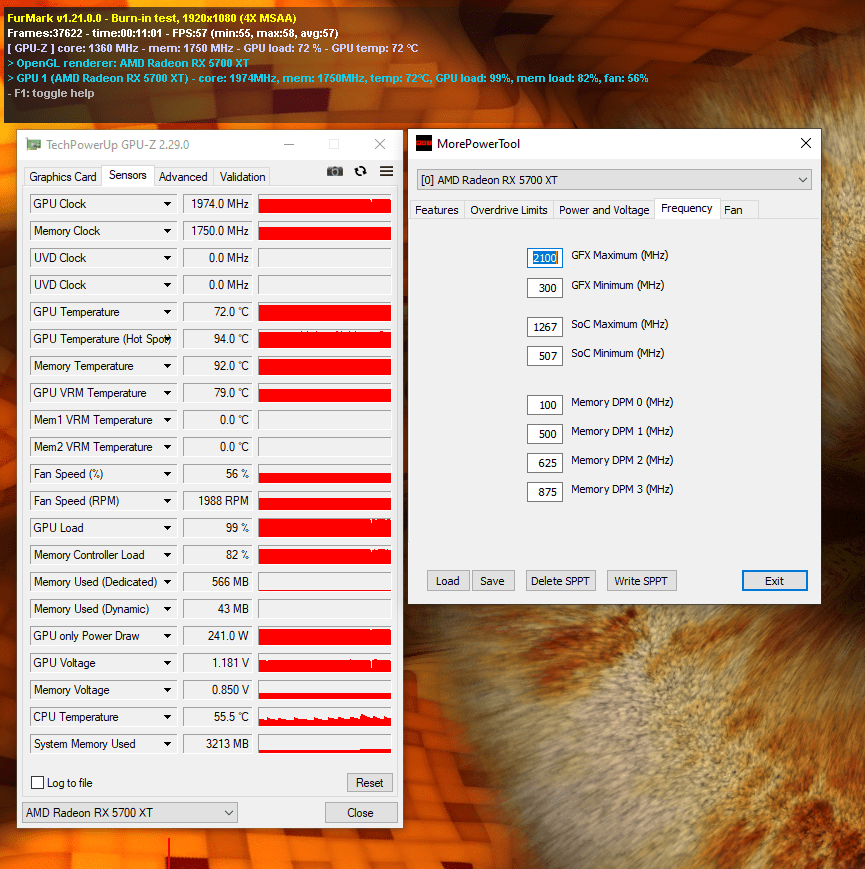
Task: Open the Memory Voltage sensor dropdown
Action: click(167, 690)
